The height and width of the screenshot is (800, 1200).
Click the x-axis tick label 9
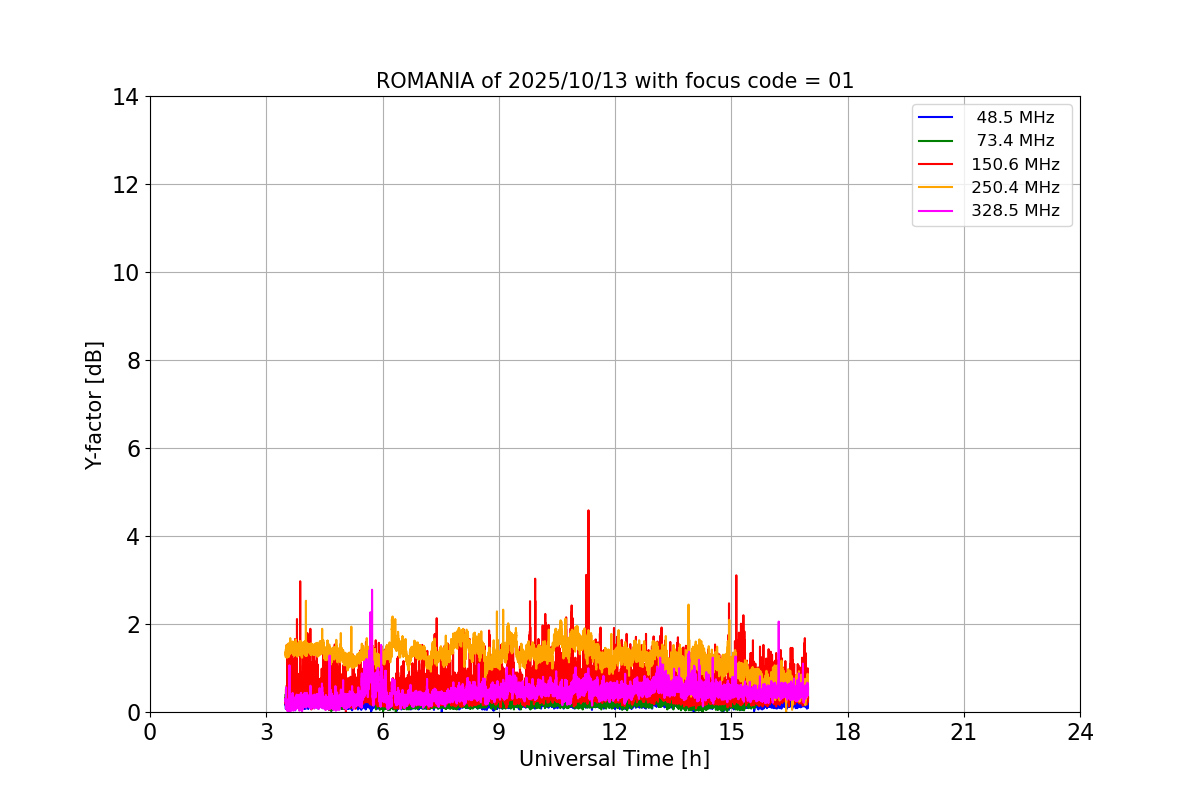499,732
